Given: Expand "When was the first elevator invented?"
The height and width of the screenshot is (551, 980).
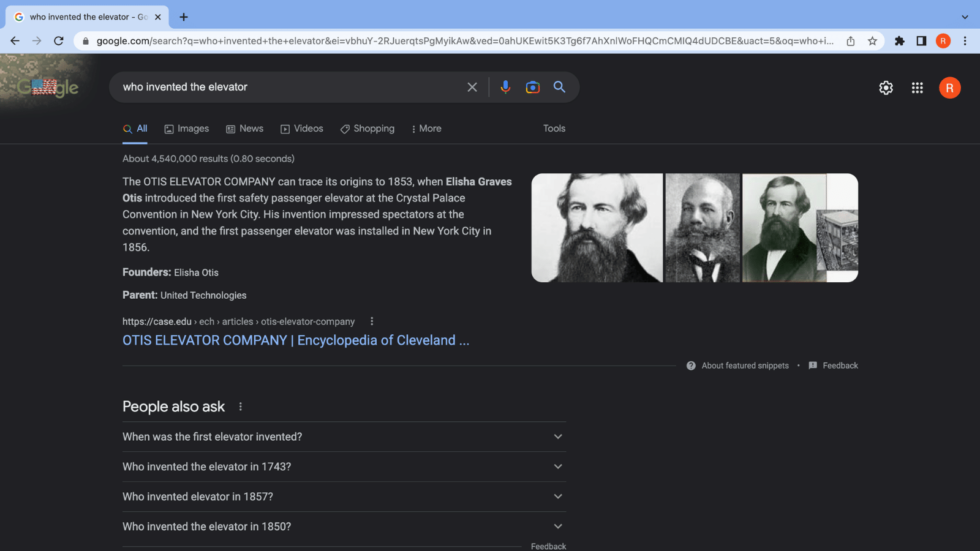Looking at the screenshot, I should [x=558, y=437].
